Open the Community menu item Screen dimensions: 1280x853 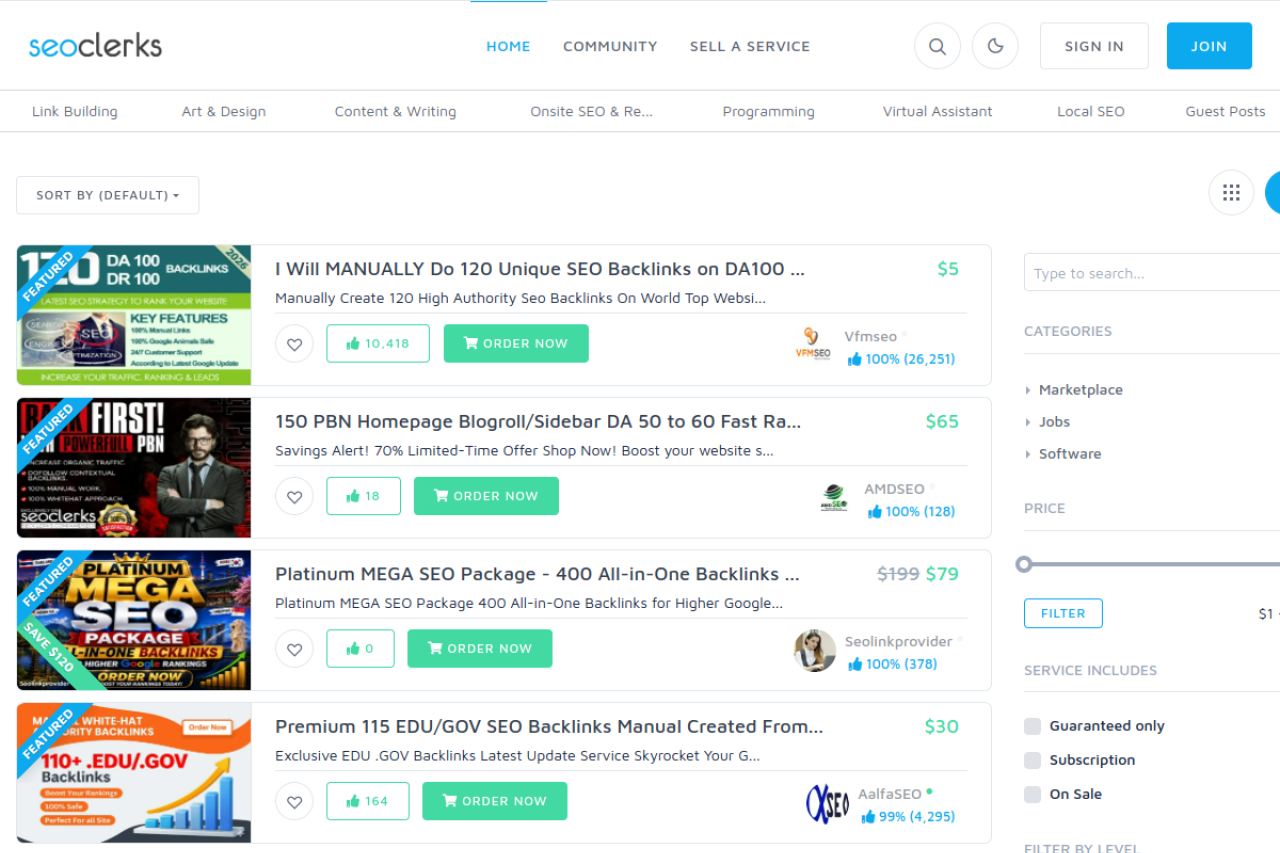pyautogui.click(x=610, y=46)
